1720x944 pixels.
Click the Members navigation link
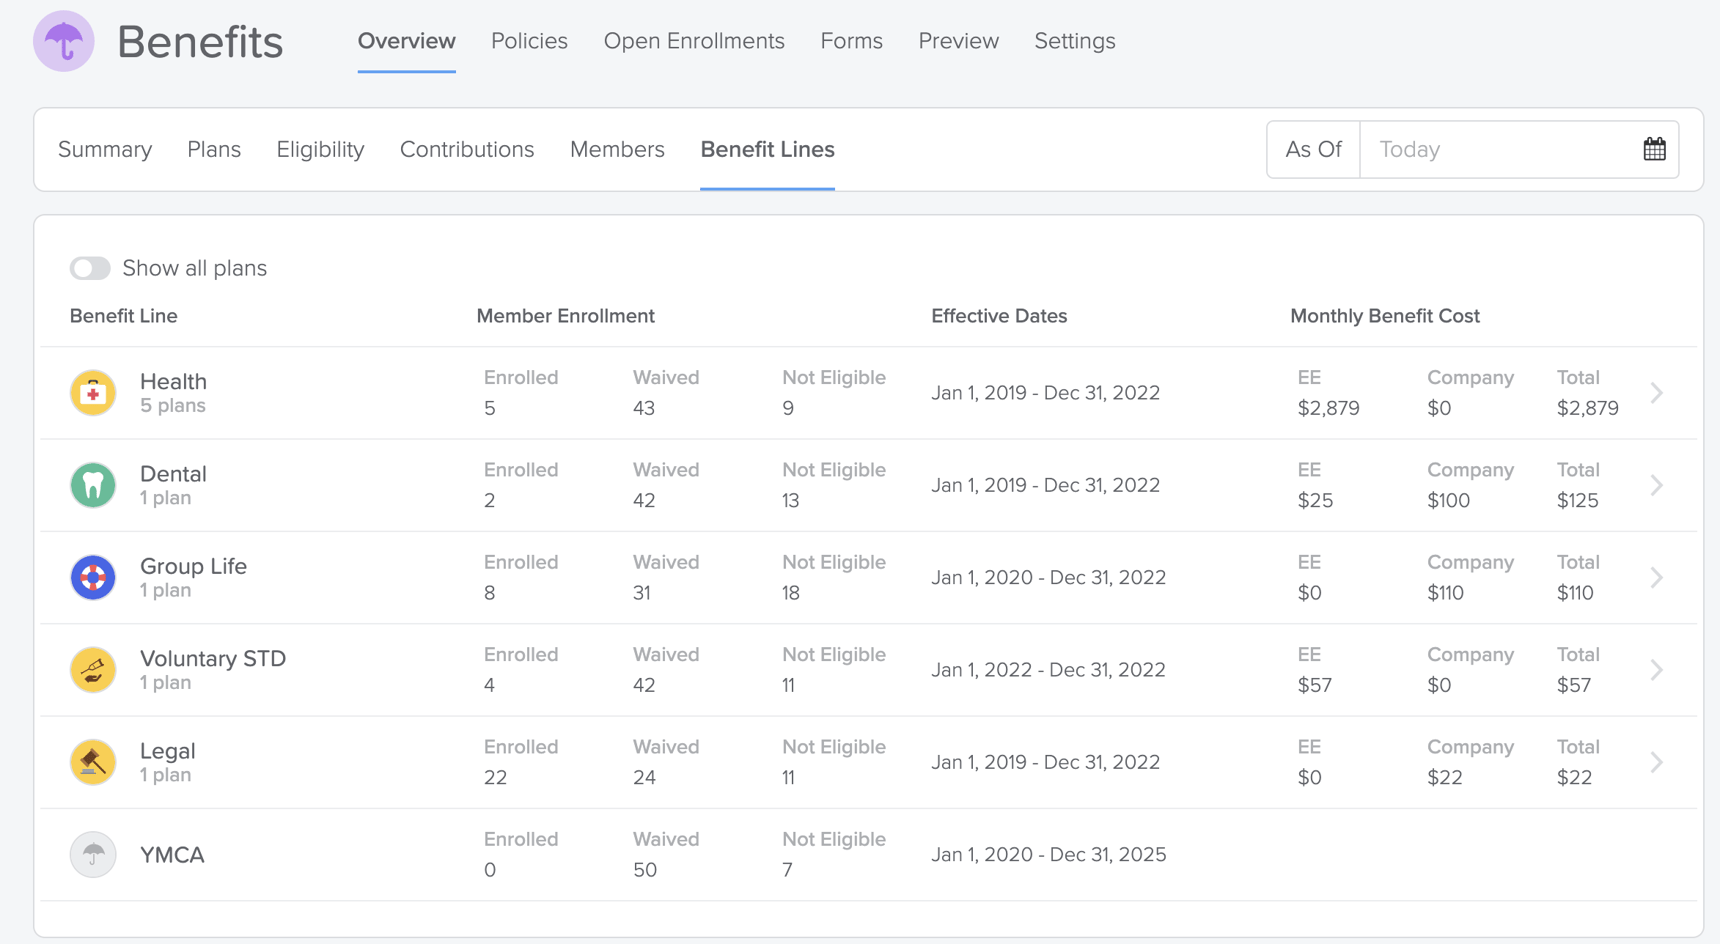tap(617, 149)
